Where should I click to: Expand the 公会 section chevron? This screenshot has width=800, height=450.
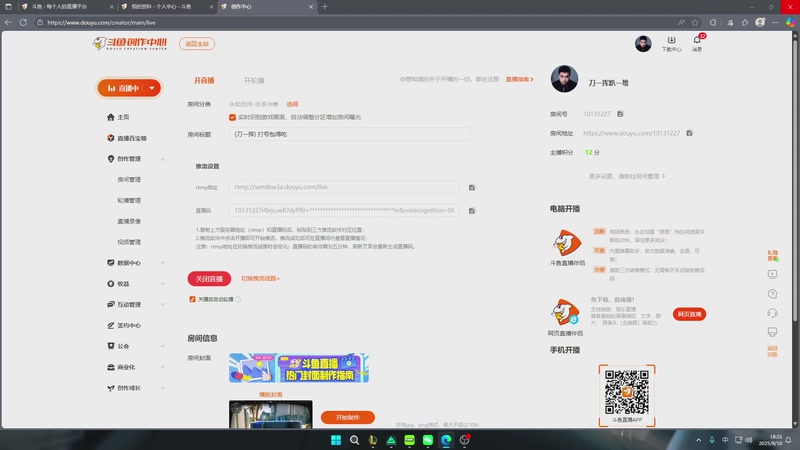pos(162,346)
